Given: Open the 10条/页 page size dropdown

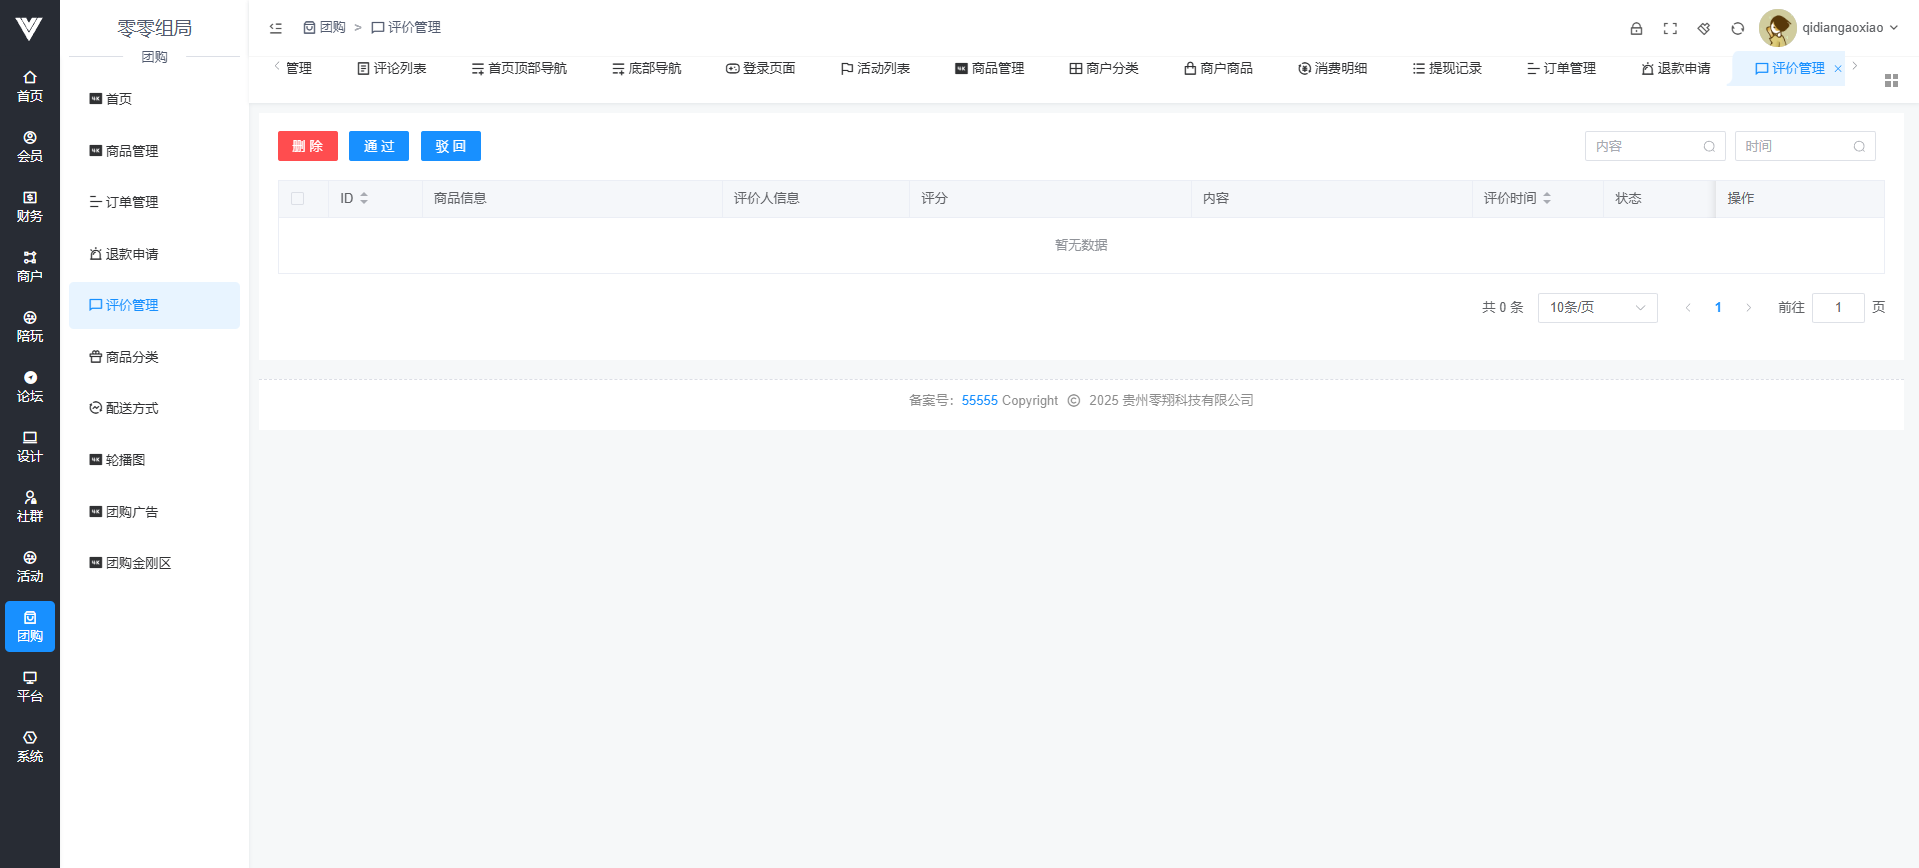Looking at the screenshot, I should coord(1597,308).
